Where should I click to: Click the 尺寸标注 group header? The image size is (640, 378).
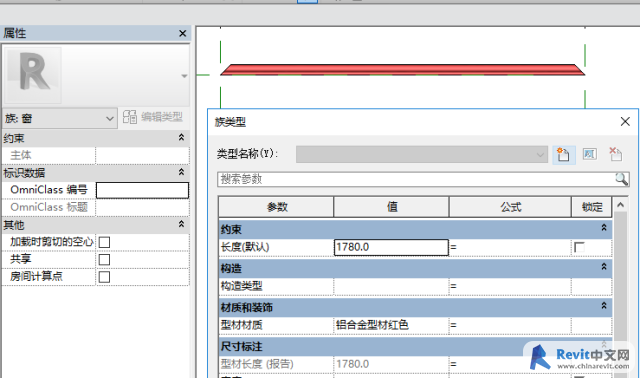click(415, 346)
